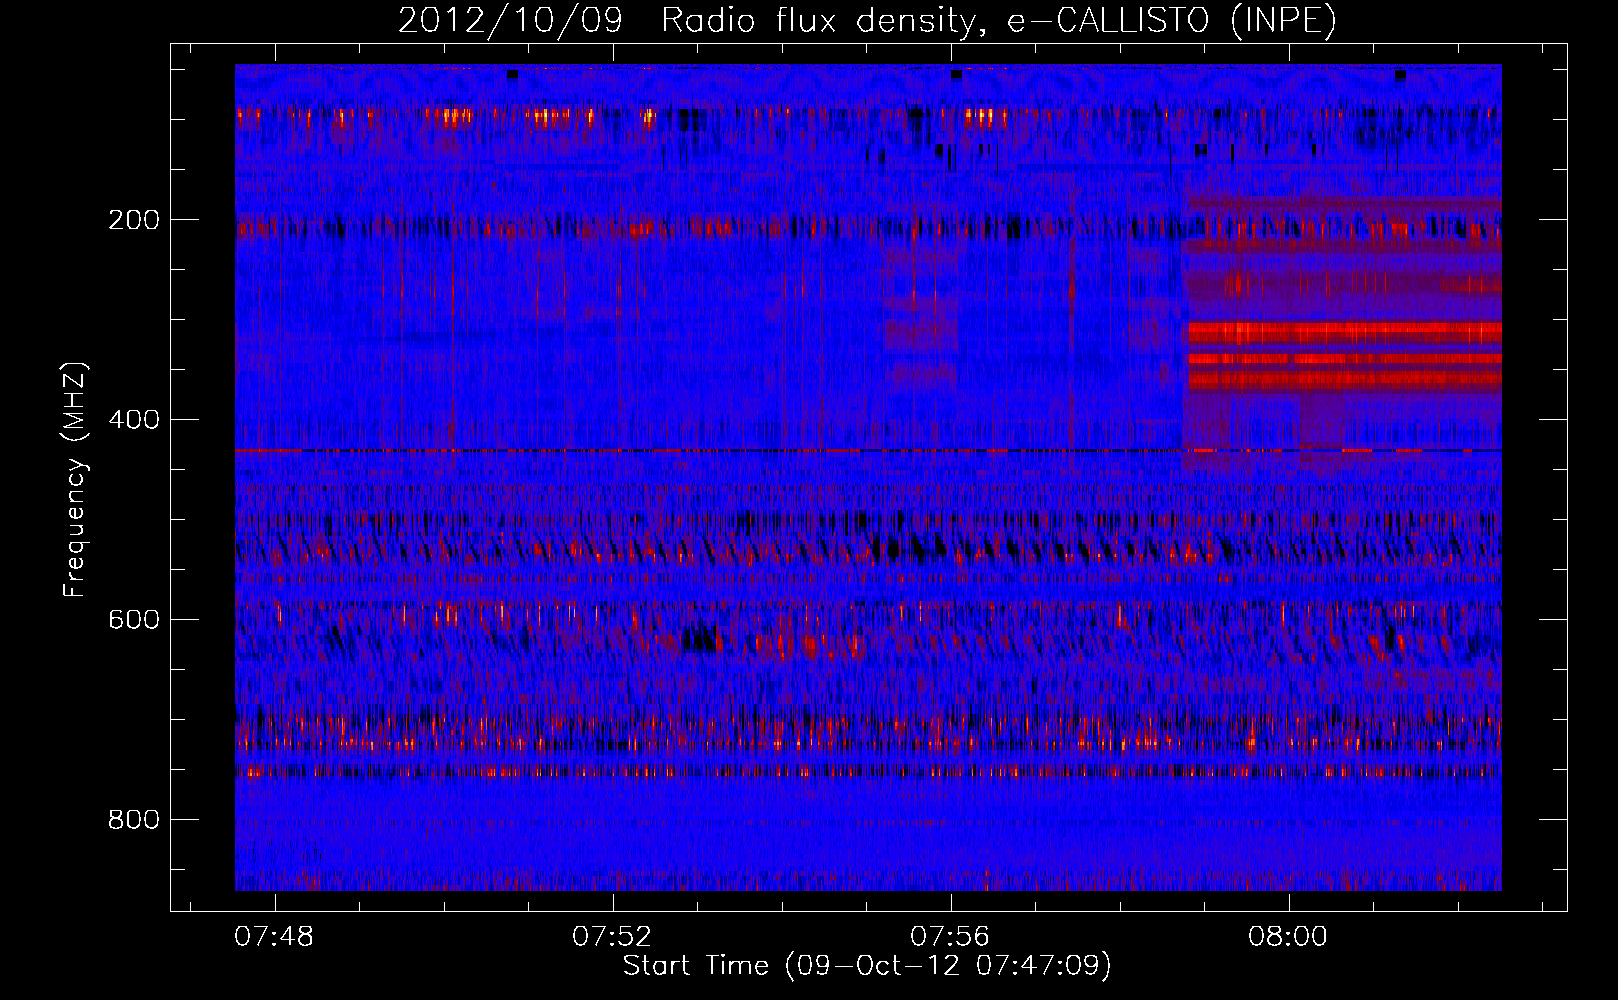The height and width of the screenshot is (1000, 1618).
Task: Click the 800 frequency tick label
Action: click(x=133, y=820)
